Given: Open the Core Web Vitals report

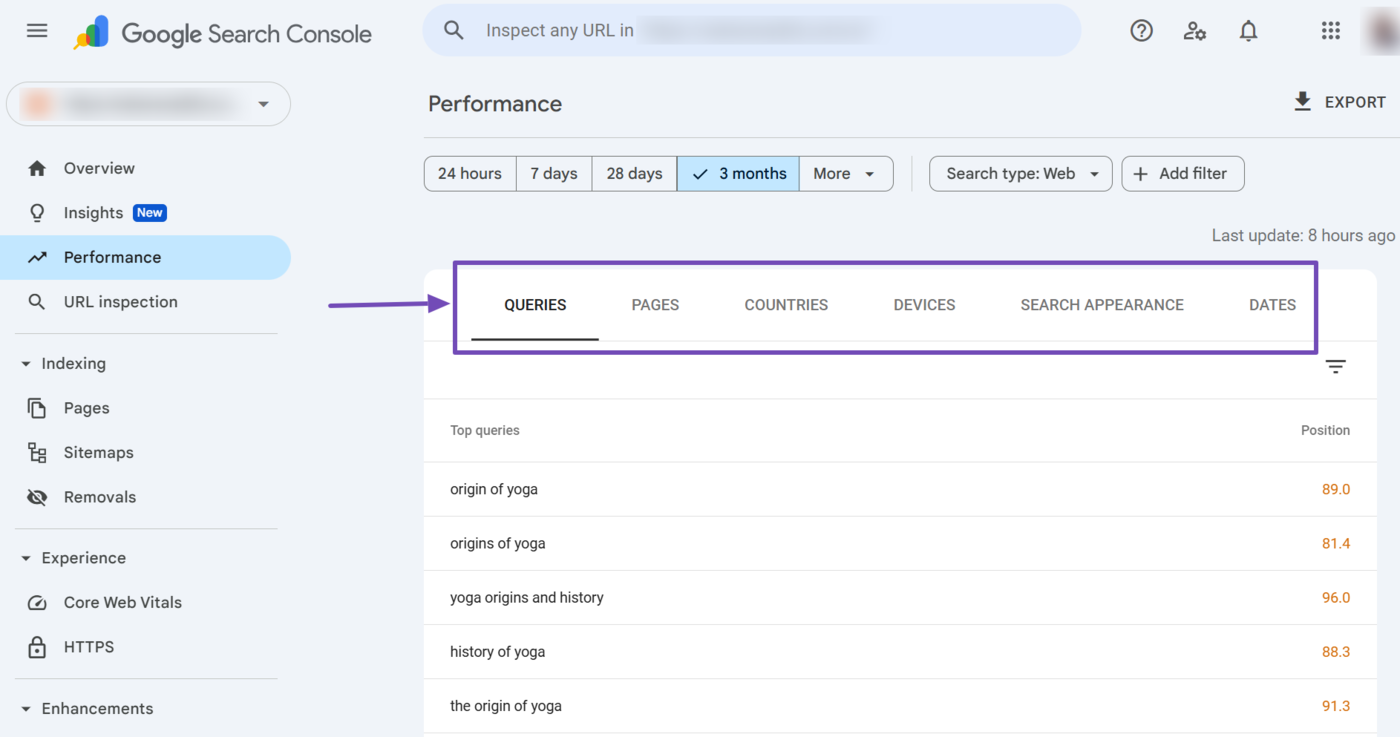Looking at the screenshot, I should (122, 602).
